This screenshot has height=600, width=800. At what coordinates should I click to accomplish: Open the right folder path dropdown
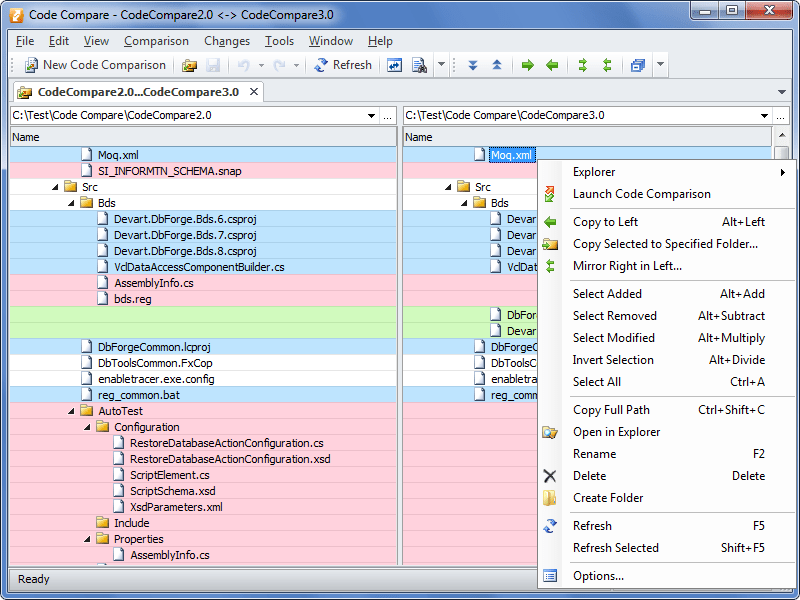[x=764, y=116]
